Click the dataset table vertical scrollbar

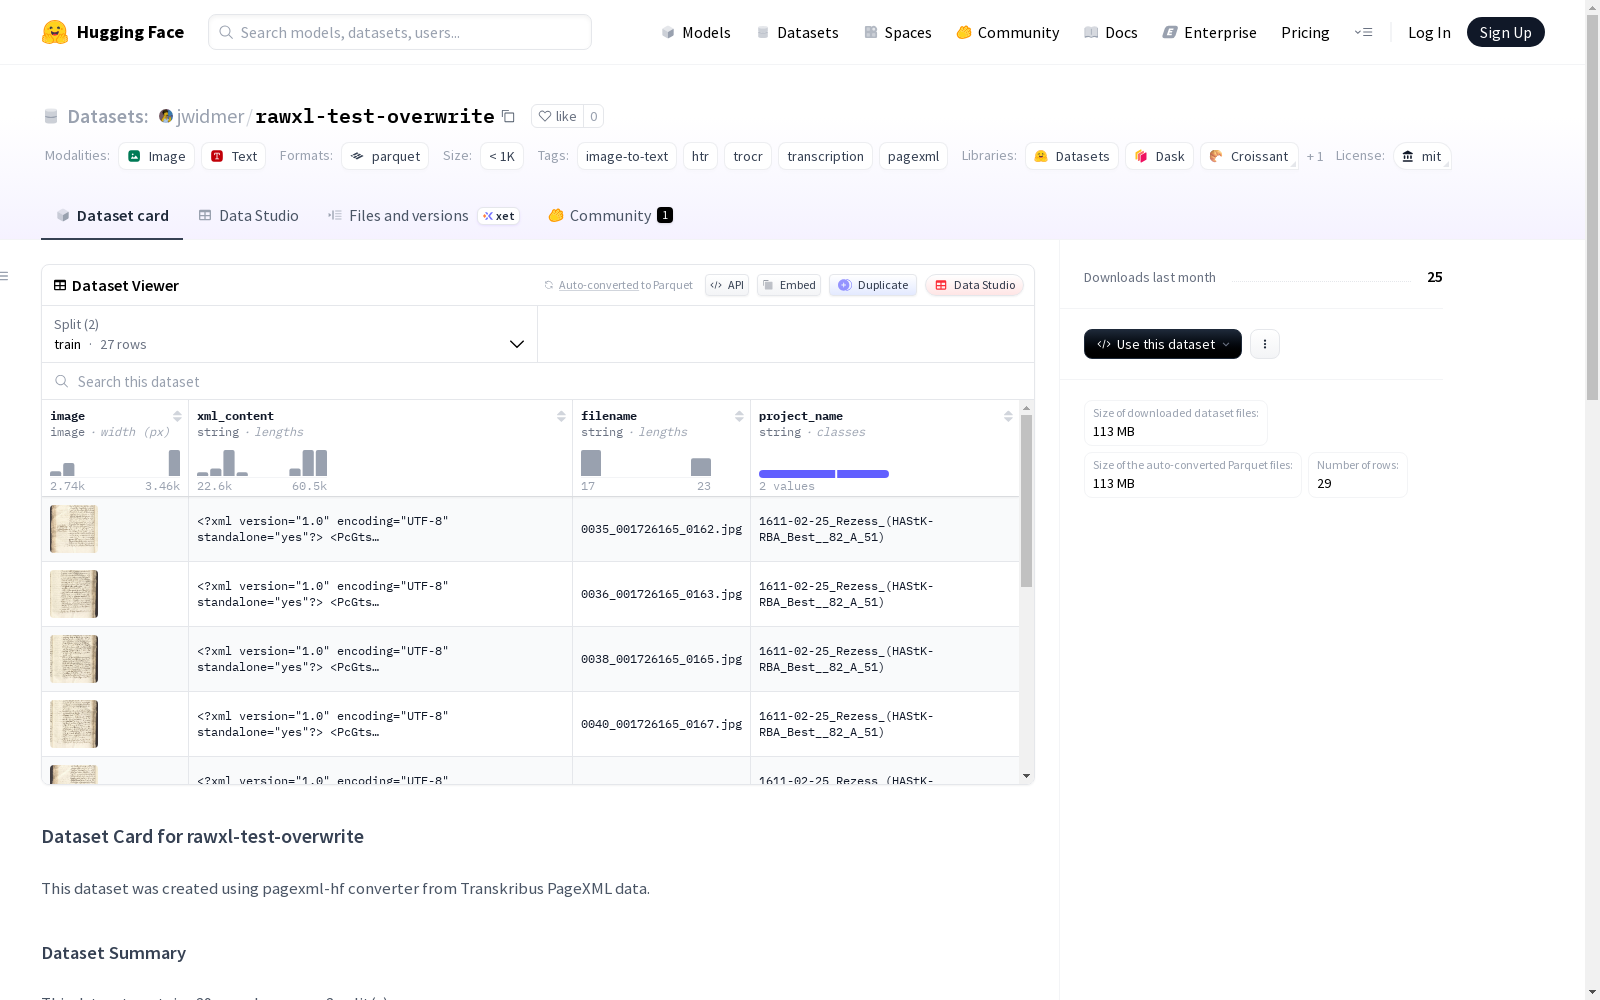point(1026,501)
